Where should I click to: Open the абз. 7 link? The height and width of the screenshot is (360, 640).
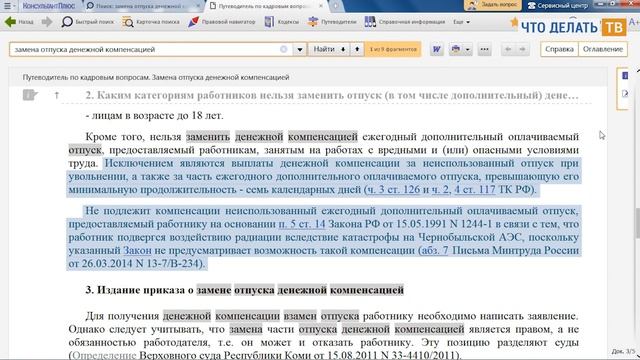(x=434, y=250)
